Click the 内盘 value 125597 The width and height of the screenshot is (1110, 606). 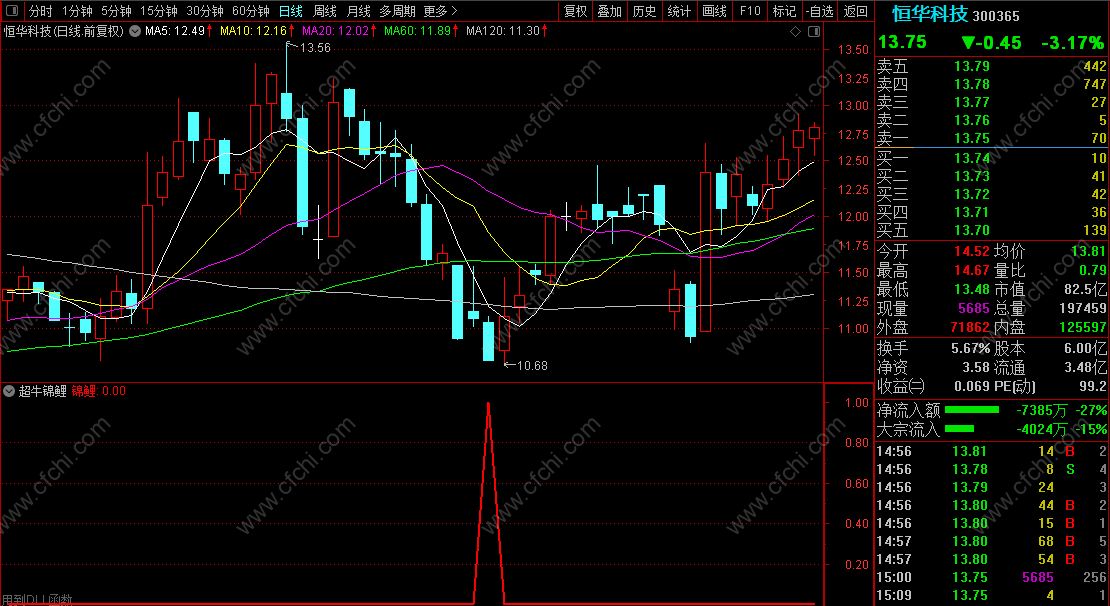pos(1080,328)
